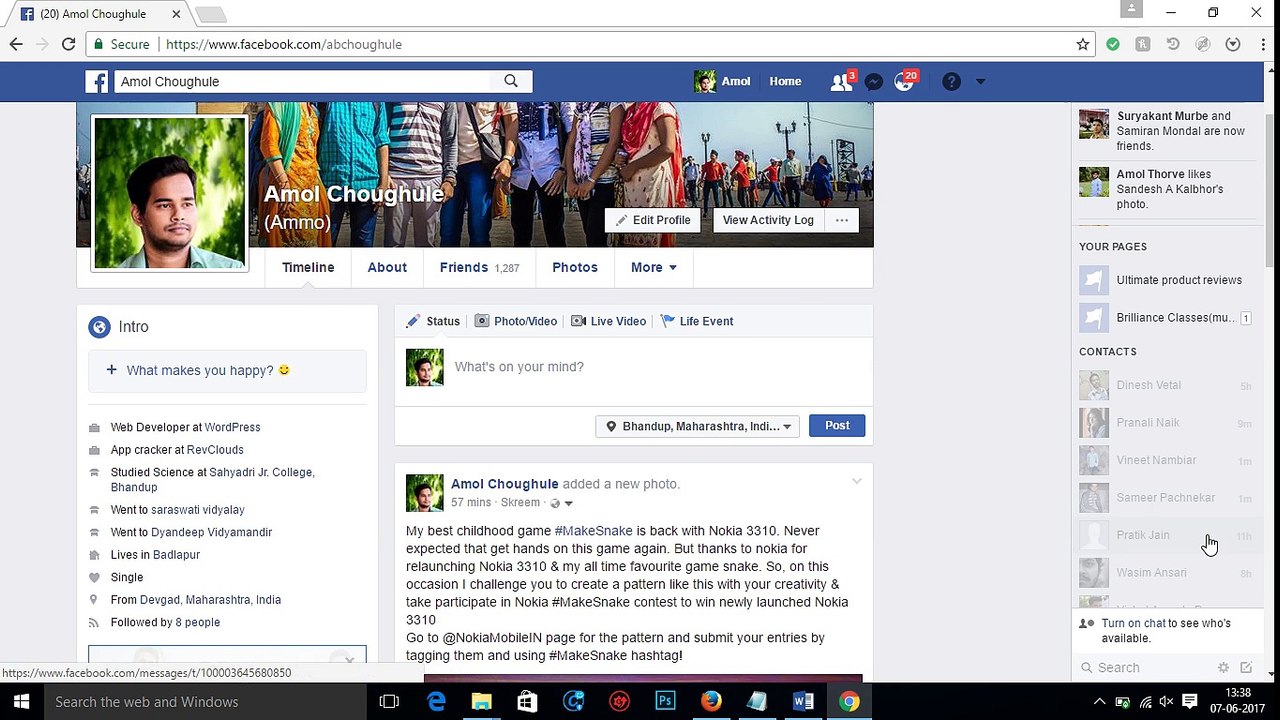Click the Windows taskbar search box
This screenshot has height=720, width=1280.
(x=205, y=702)
